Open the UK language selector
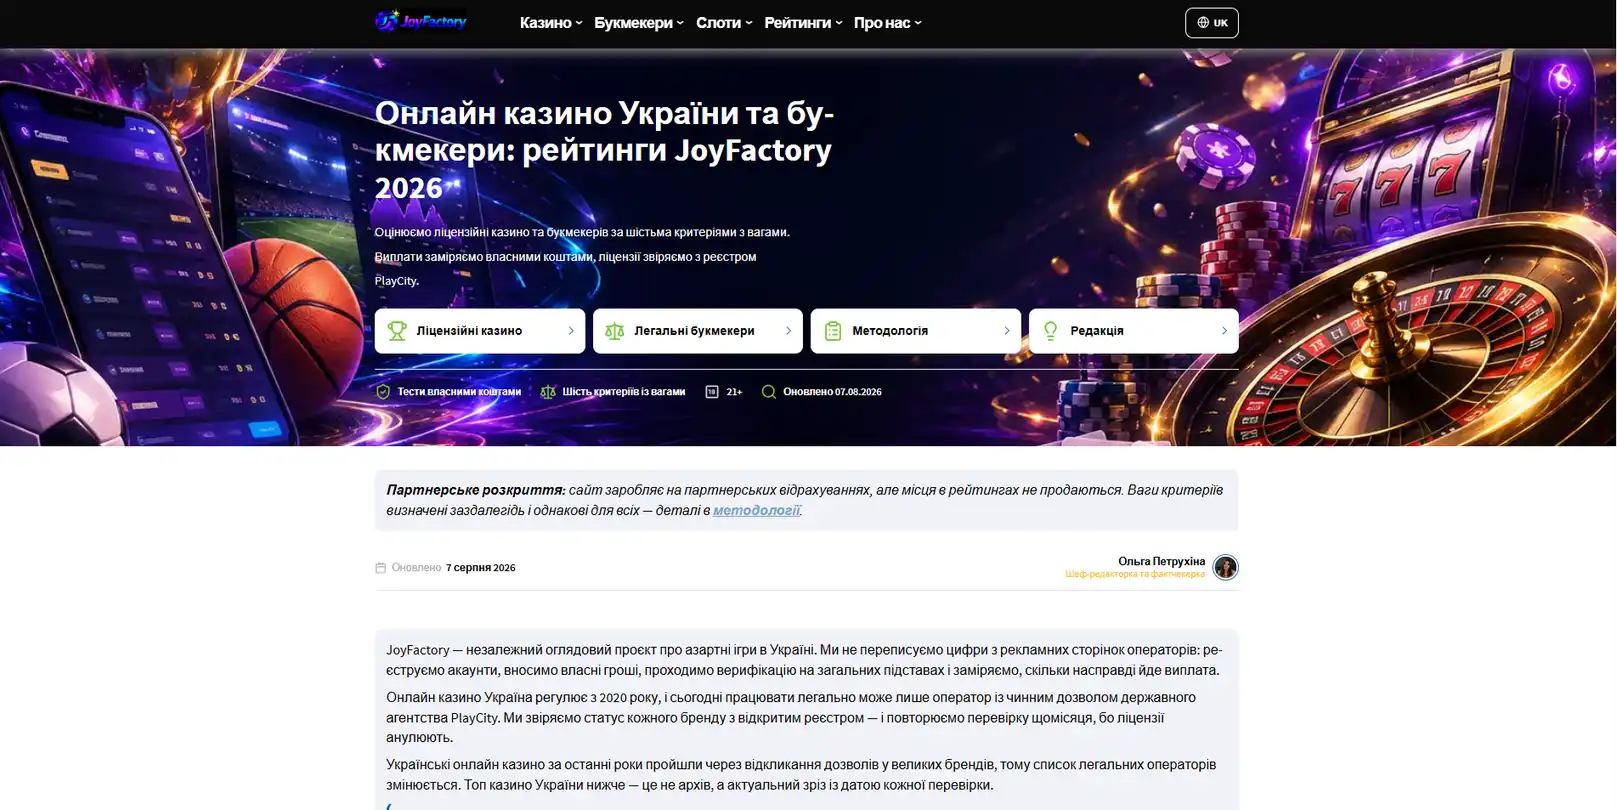The image size is (1617, 810). 1212,23
